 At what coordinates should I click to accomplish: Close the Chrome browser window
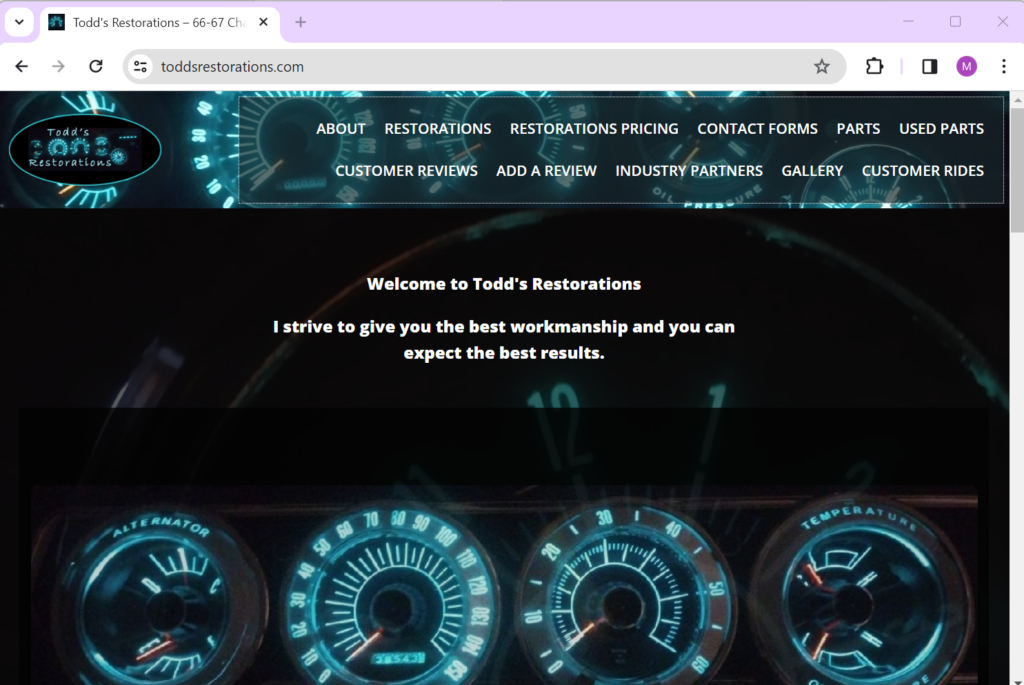click(1002, 22)
